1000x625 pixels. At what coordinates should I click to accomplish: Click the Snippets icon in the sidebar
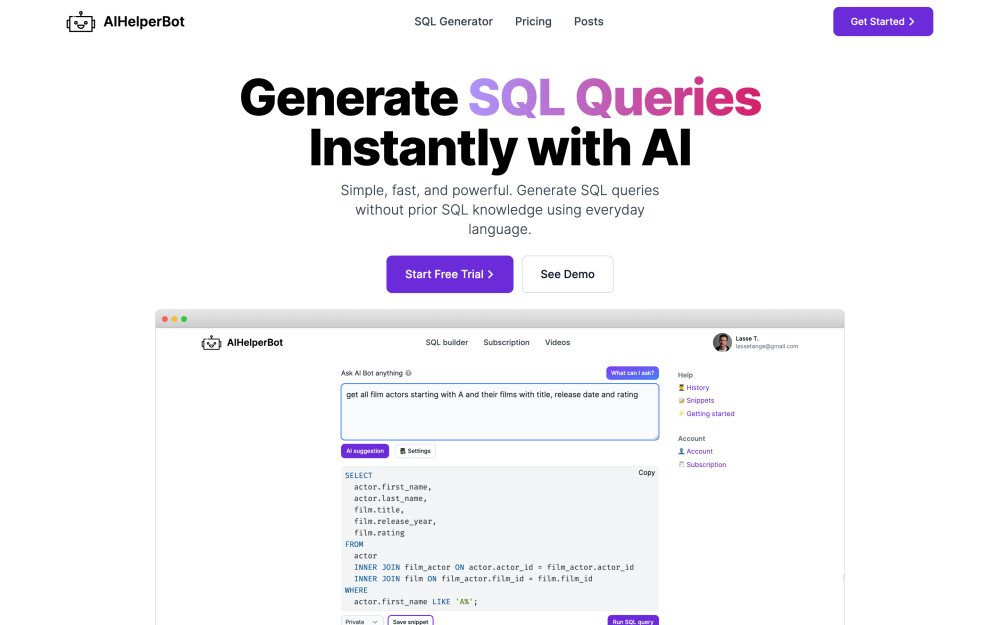(x=682, y=401)
